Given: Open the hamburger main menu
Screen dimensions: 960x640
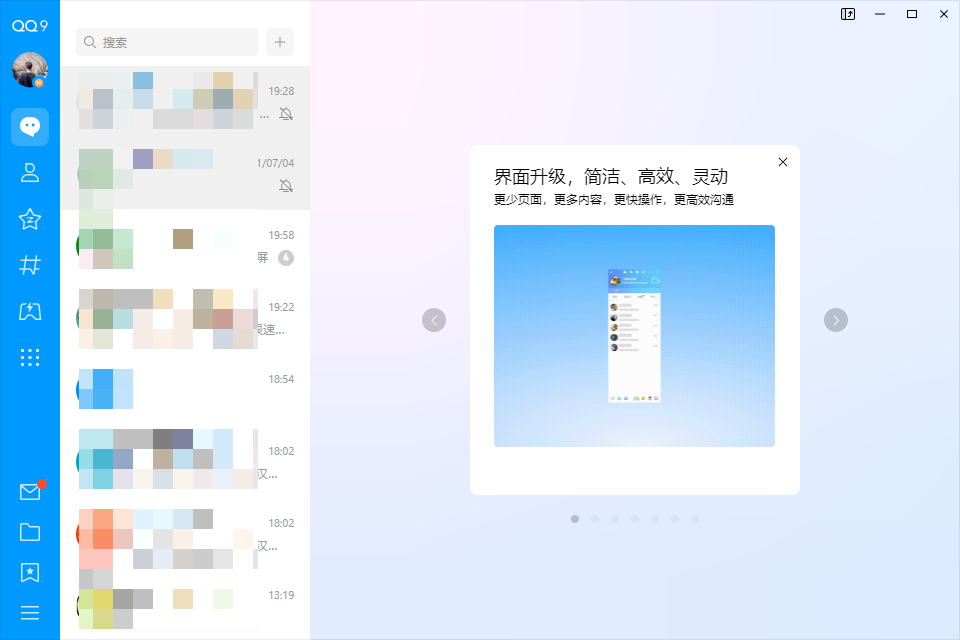Looking at the screenshot, I should [30, 612].
